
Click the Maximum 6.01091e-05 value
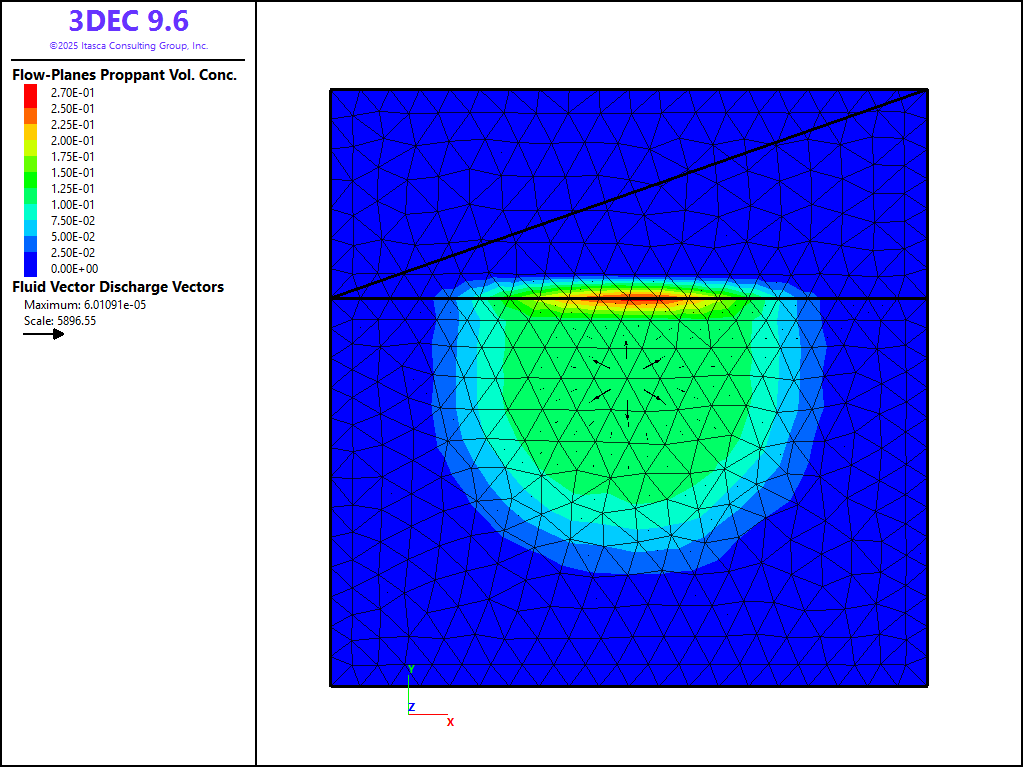(85, 305)
